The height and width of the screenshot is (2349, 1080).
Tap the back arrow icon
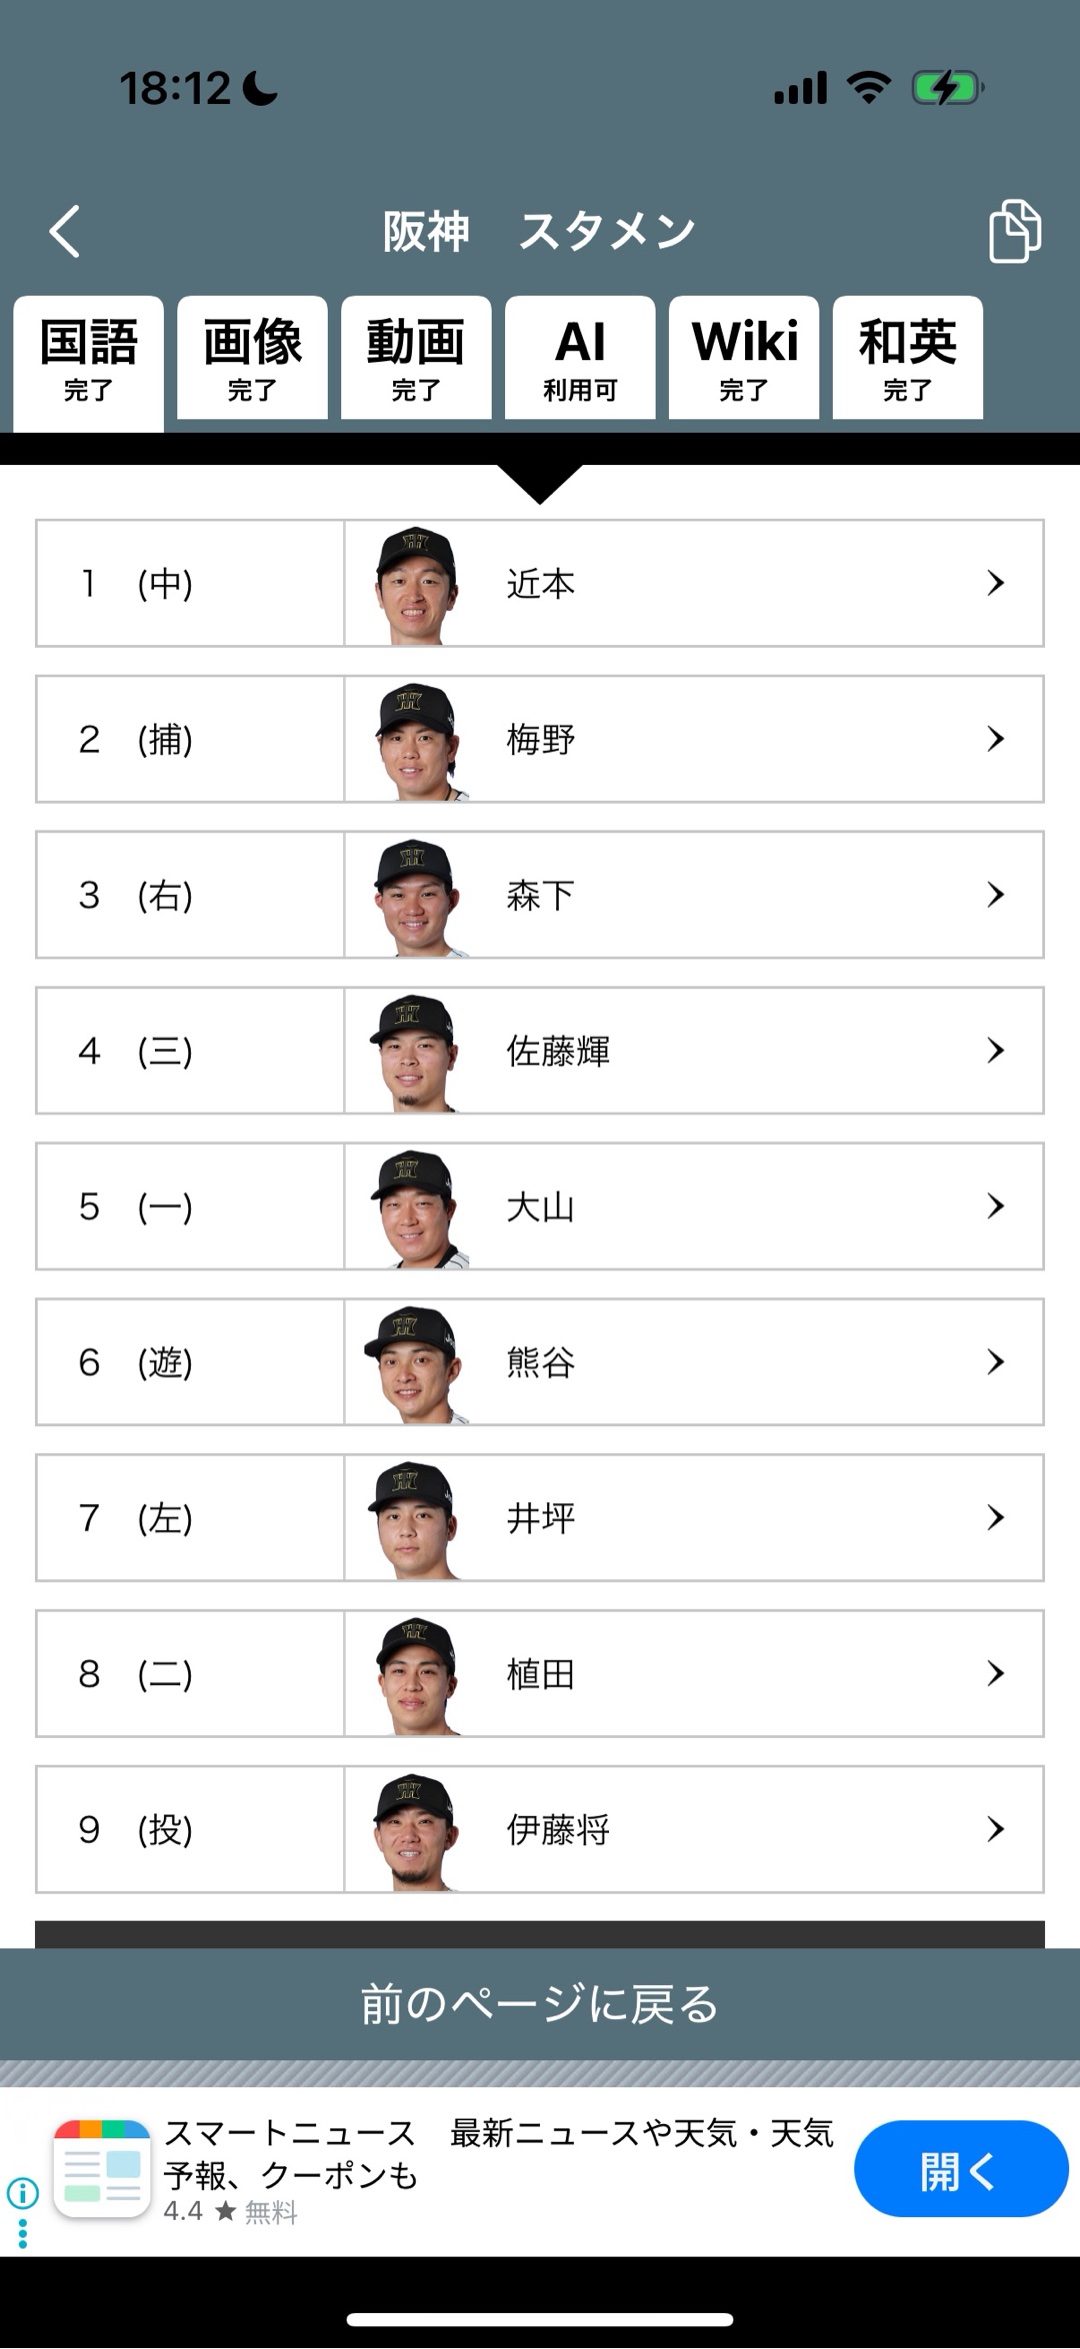click(x=66, y=232)
